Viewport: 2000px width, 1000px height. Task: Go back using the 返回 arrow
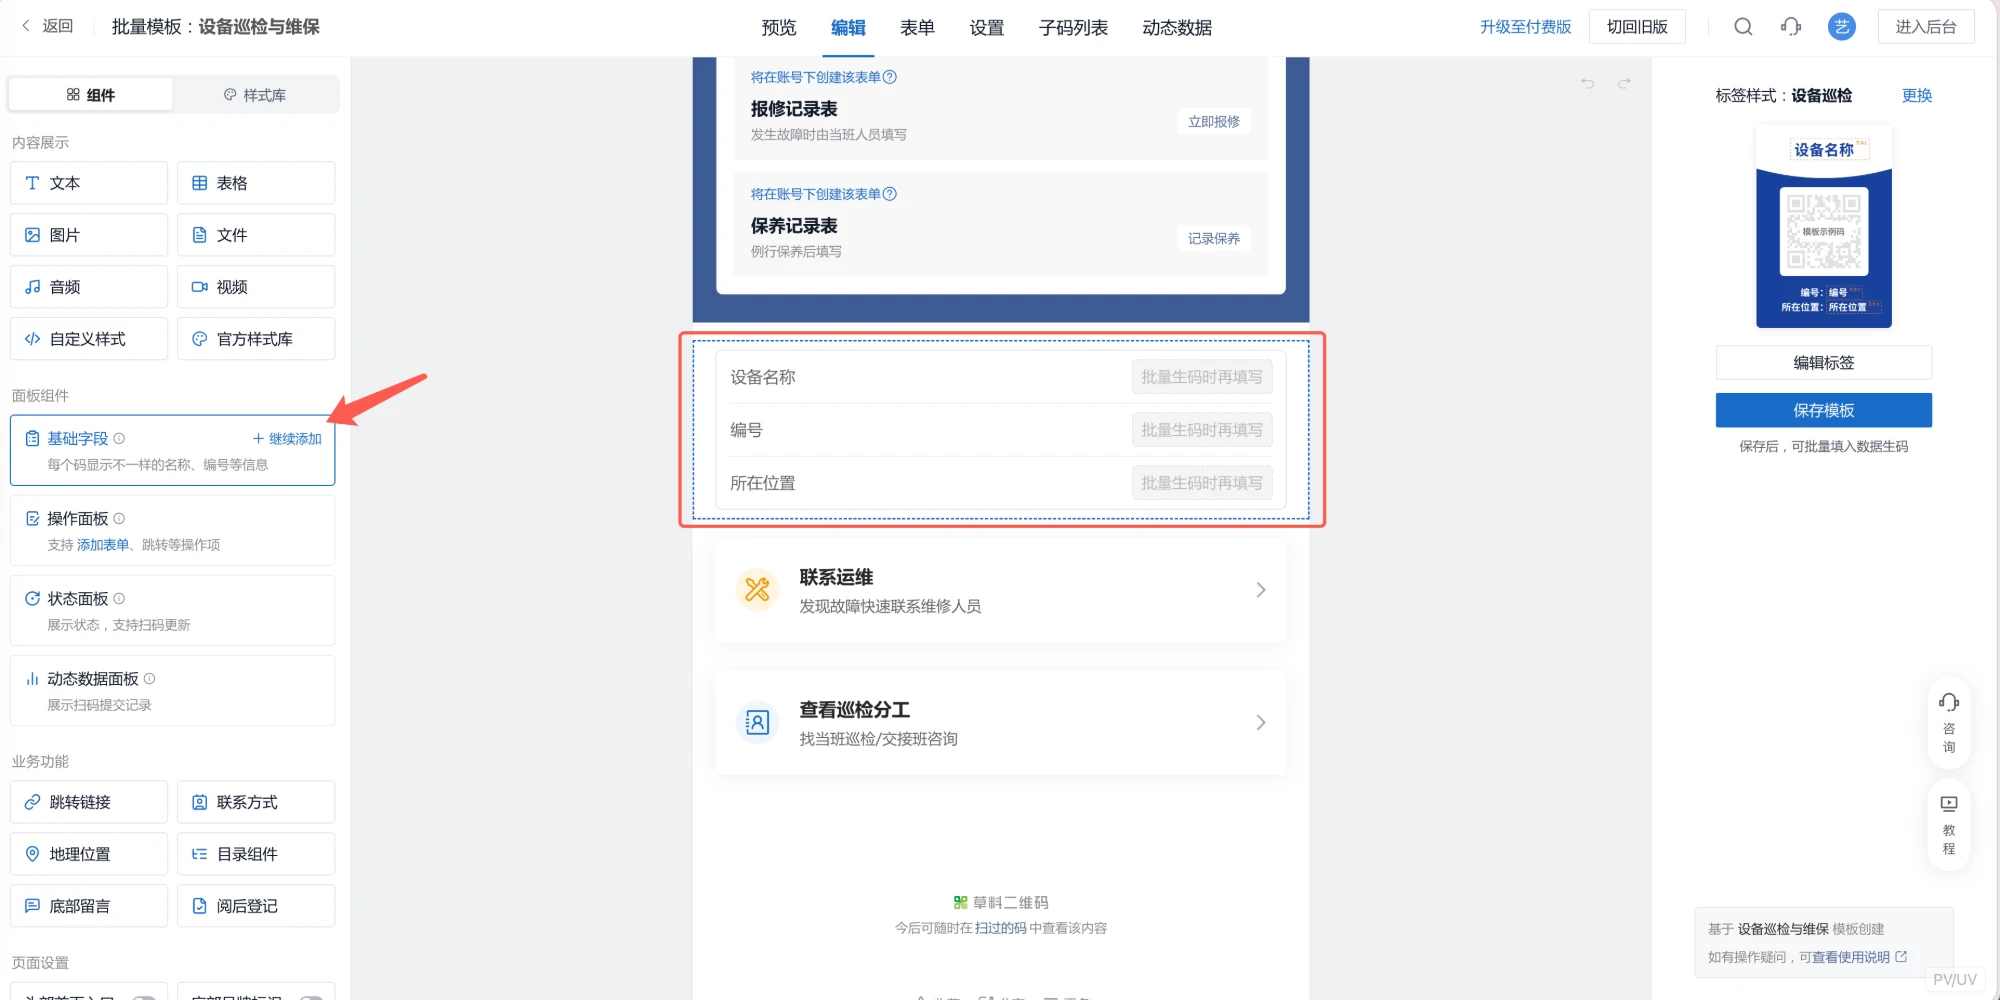47,26
